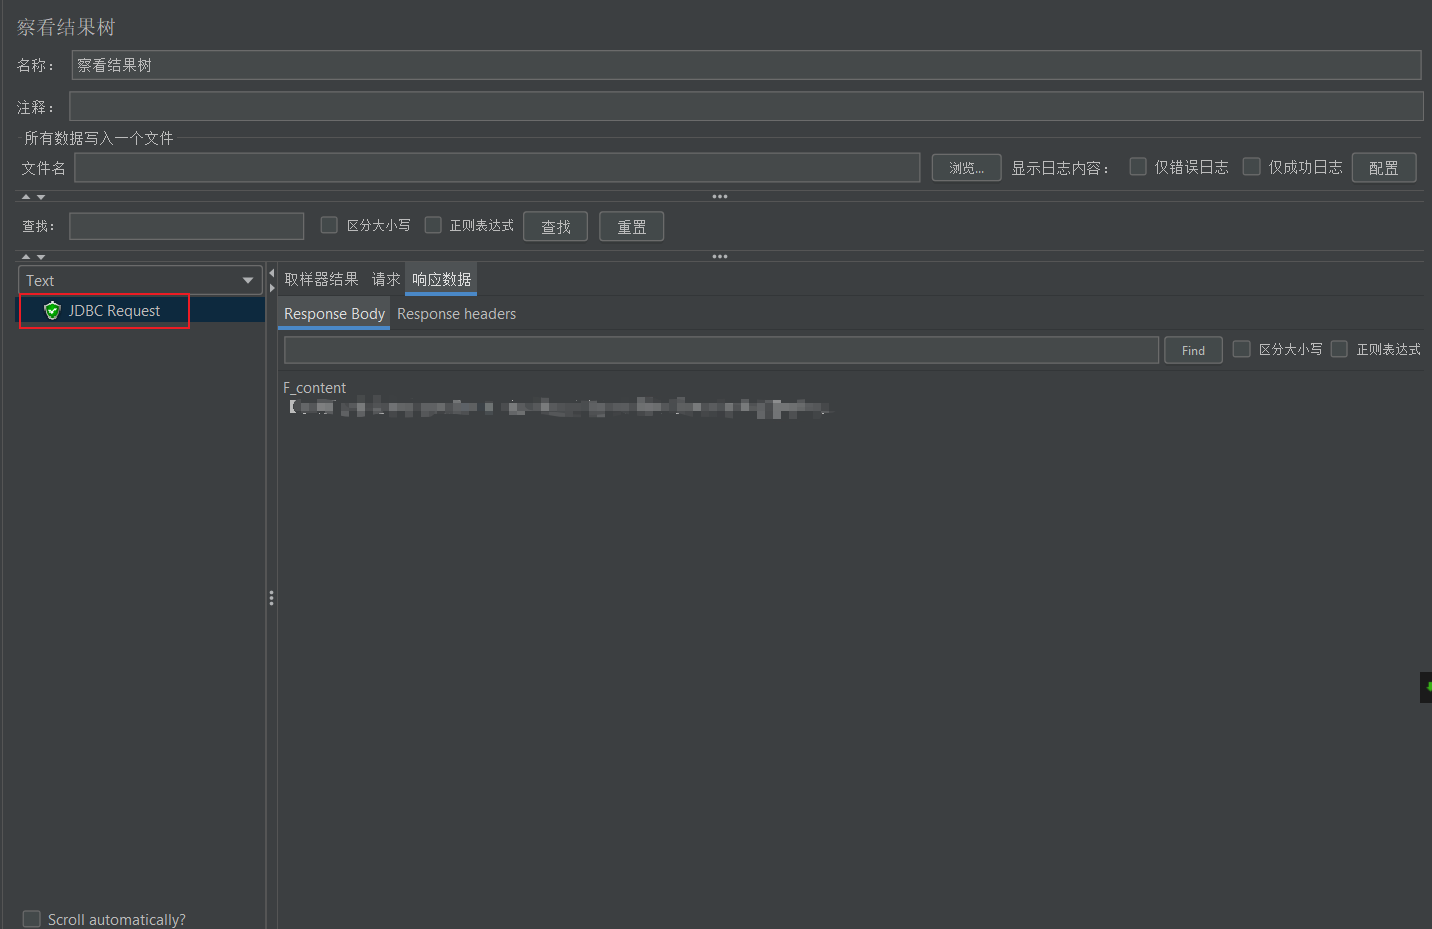Viewport: 1432px width, 929px height.
Task: Click the 显示日志内容 label
Action: (1060, 168)
